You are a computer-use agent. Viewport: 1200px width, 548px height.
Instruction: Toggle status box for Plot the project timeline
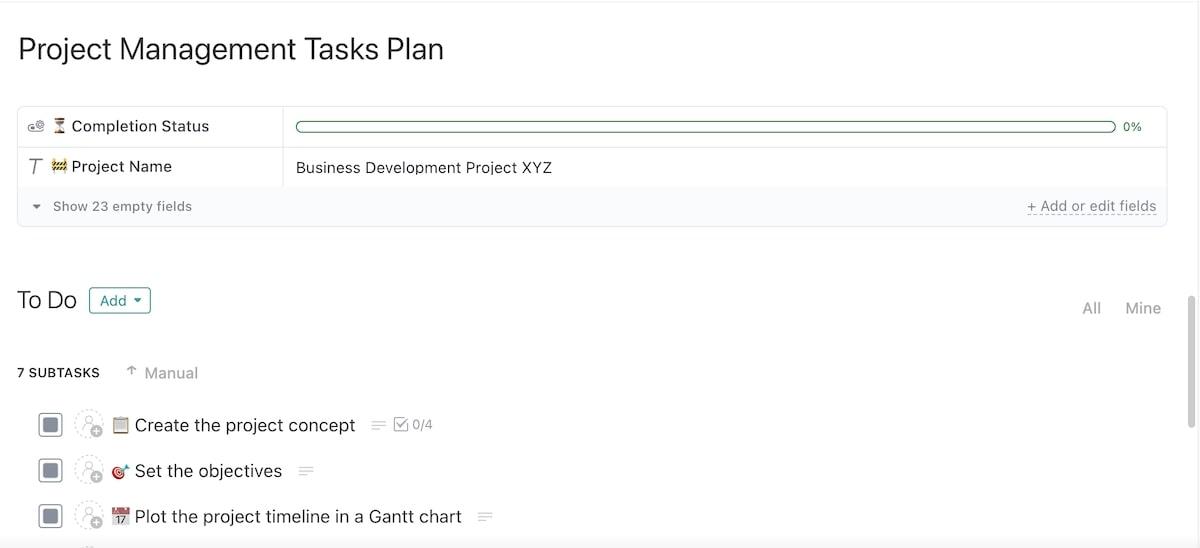50,517
